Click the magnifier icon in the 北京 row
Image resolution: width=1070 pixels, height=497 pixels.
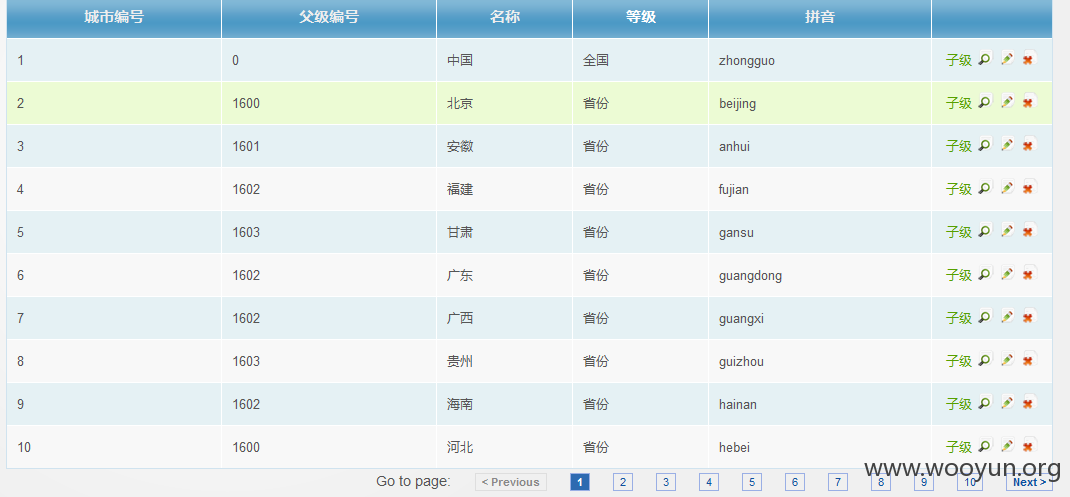(x=984, y=102)
